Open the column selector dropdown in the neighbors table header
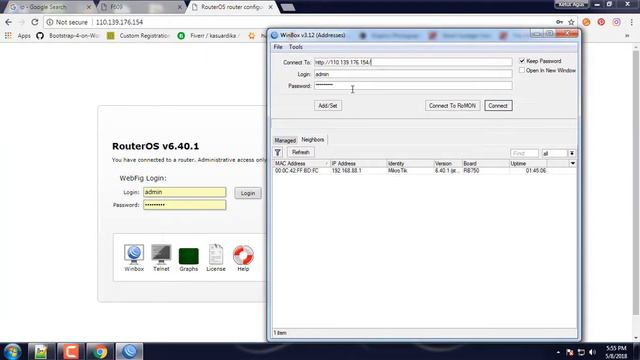 coord(573,163)
